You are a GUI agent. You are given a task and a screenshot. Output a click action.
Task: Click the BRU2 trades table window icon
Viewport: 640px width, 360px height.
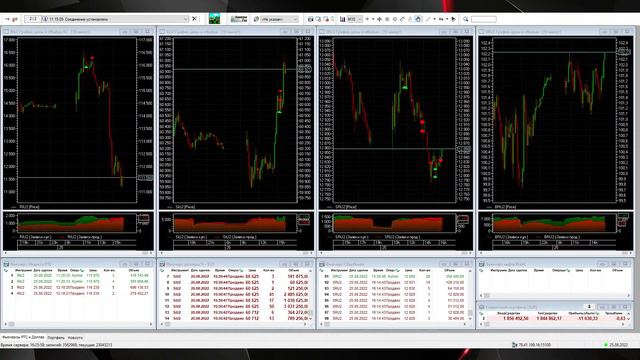point(482,264)
